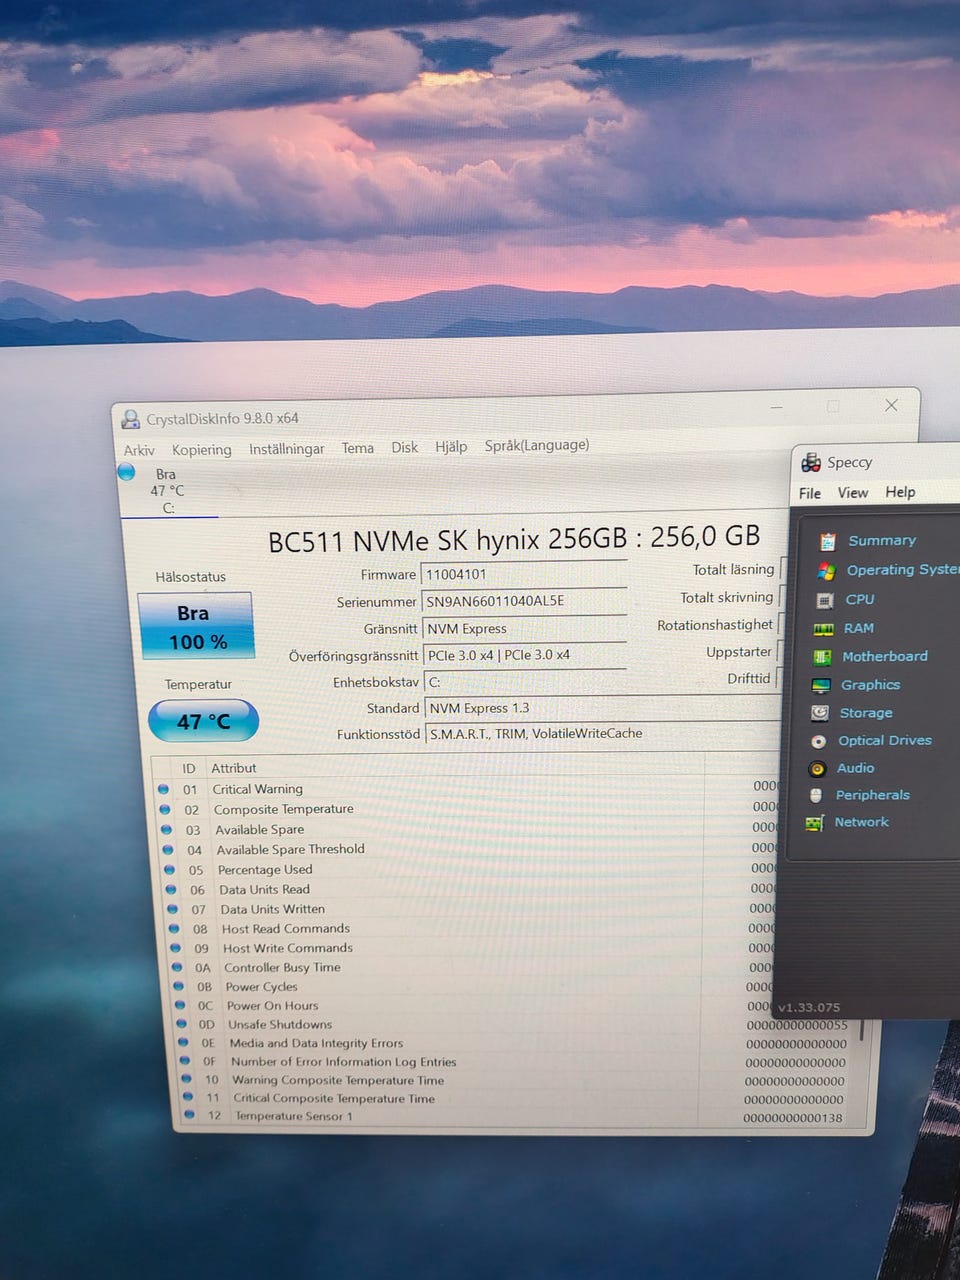Click the Funktionsstöd field with S.M.A.R.T., TRIM
This screenshot has width=960, height=1280.
[x=603, y=733]
